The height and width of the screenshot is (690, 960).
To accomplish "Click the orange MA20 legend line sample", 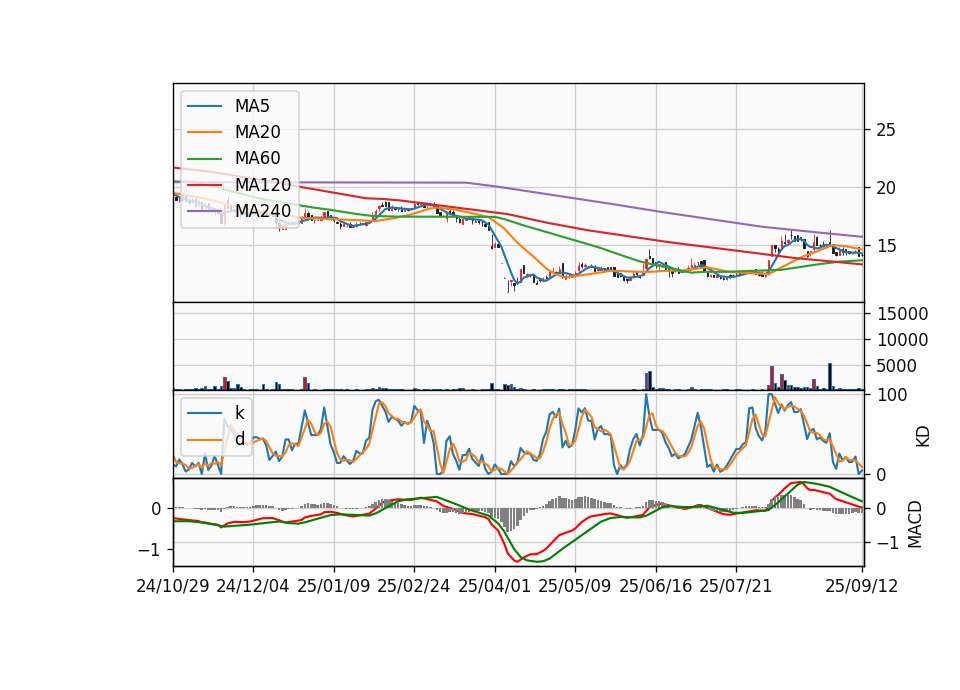I will pos(204,132).
